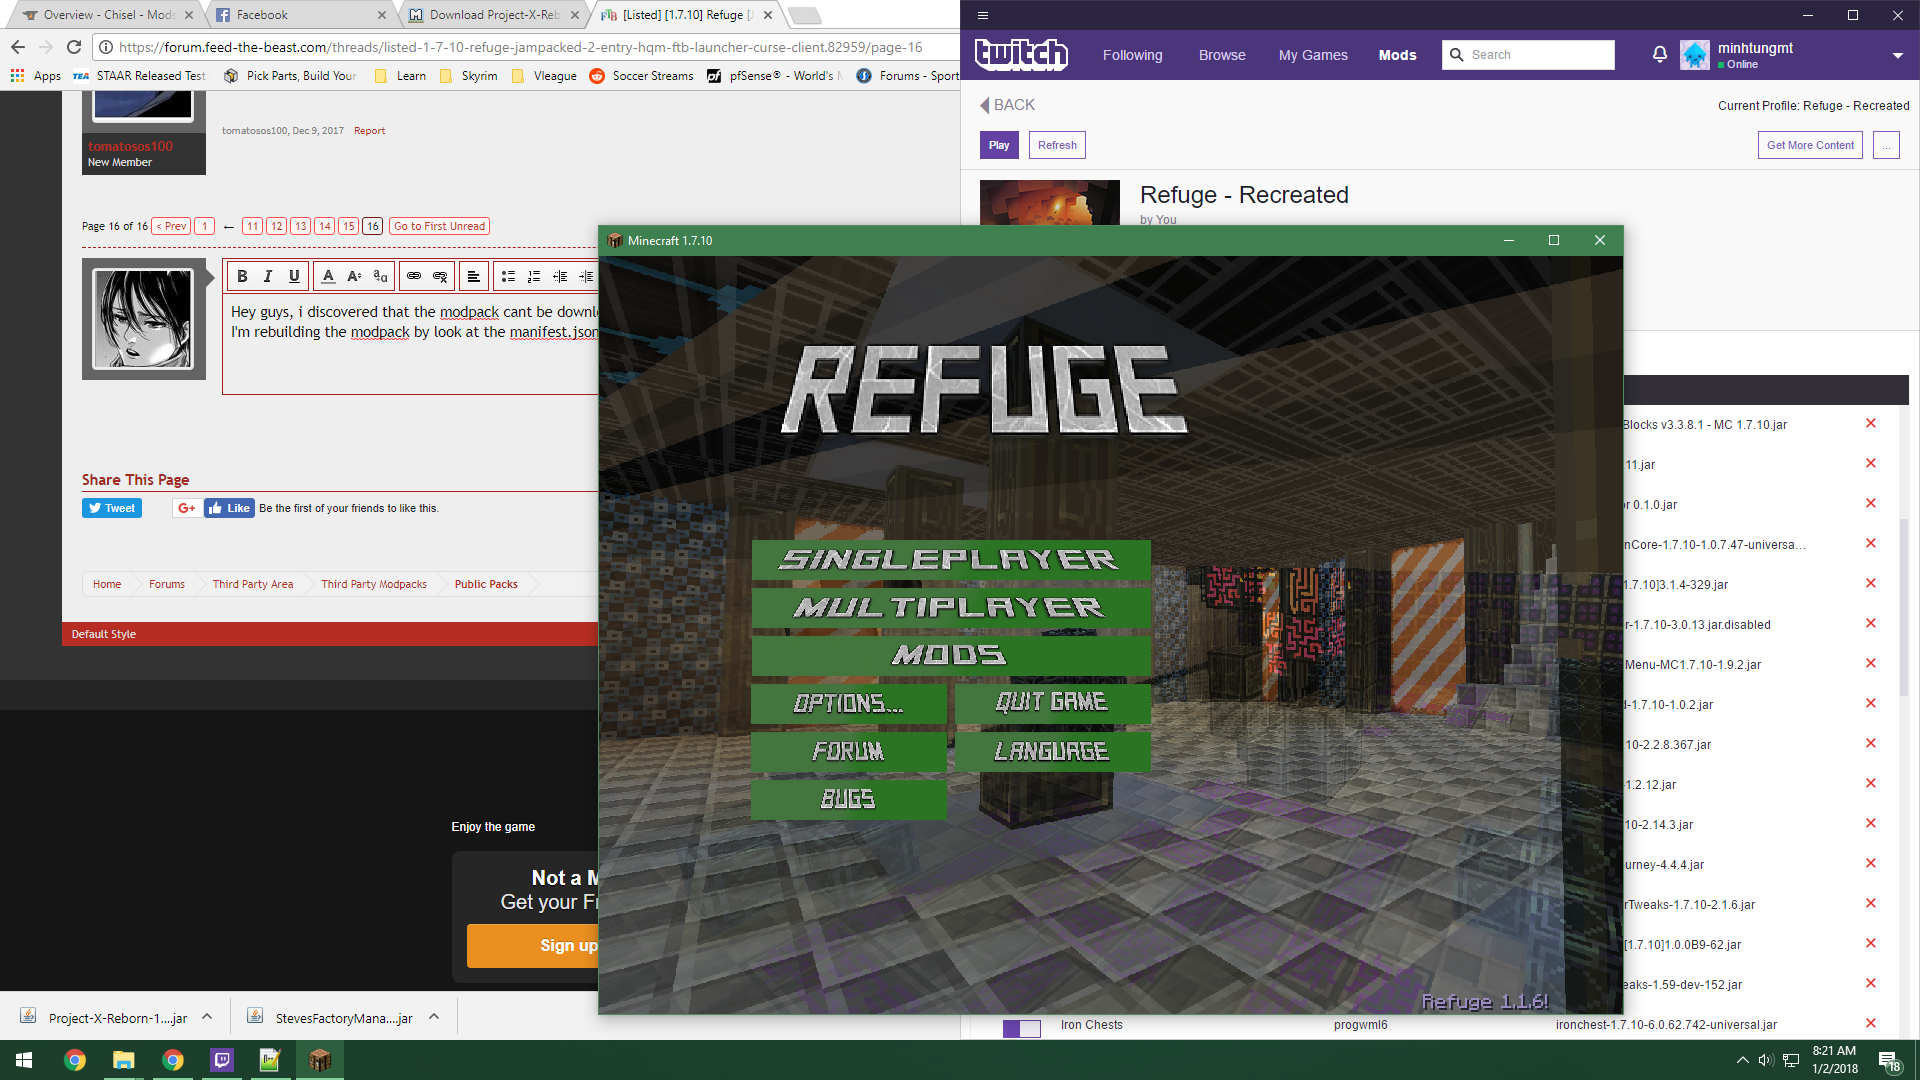1920x1080 pixels.
Task: Expand minhtungmt account dropdown
Action: tap(1898, 56)
